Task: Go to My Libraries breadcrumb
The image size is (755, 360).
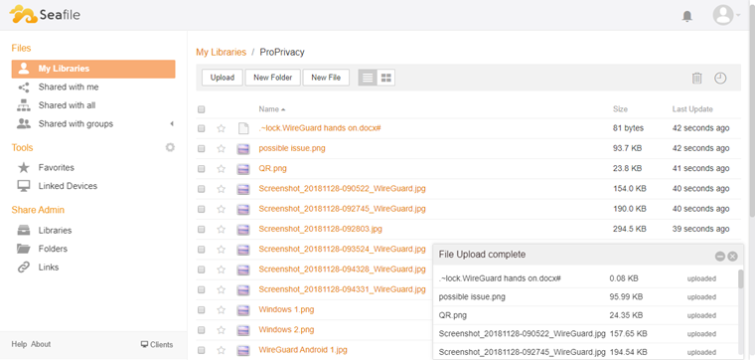Action: pyautogui.click(x=221, y=52)
